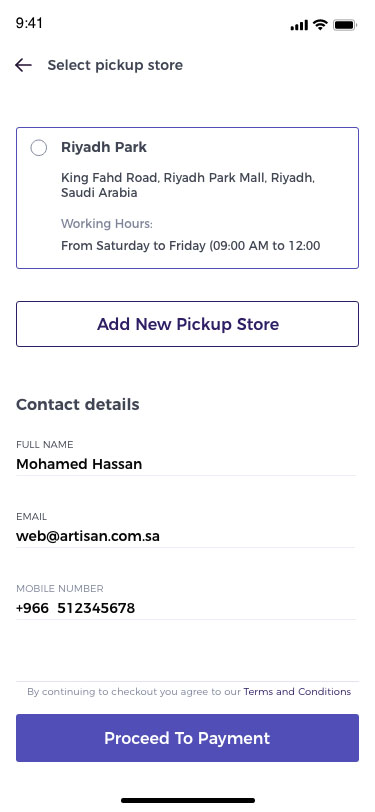
Task: Tap the home indicator bar at bottom
Action: point(188,800)
